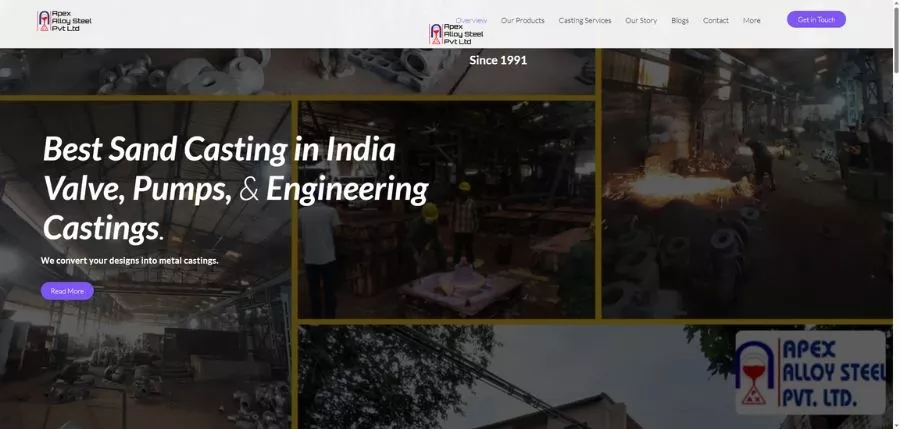The height and width of the screenshot is (429, 900).
Task: Click the Read More button
Action: (67, 291)
